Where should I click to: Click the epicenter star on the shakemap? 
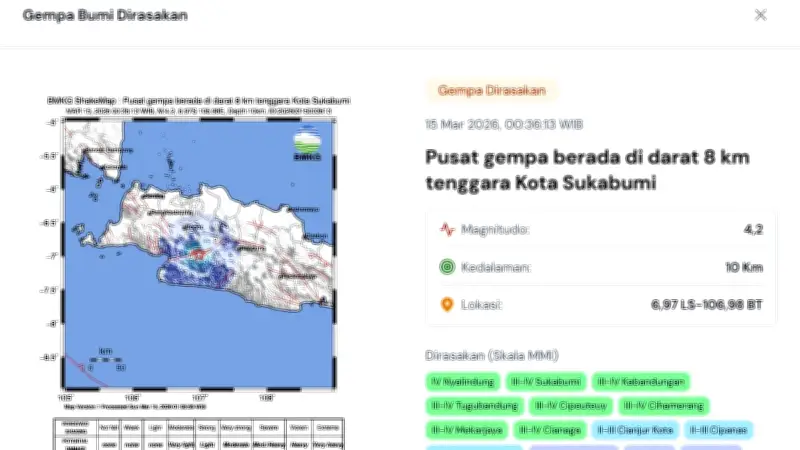197,254
